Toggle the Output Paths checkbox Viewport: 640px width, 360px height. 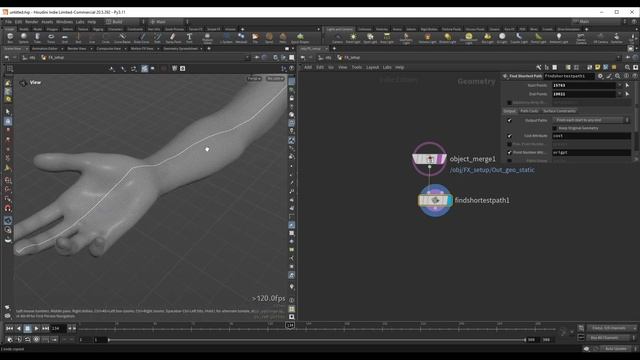[509, 120]
